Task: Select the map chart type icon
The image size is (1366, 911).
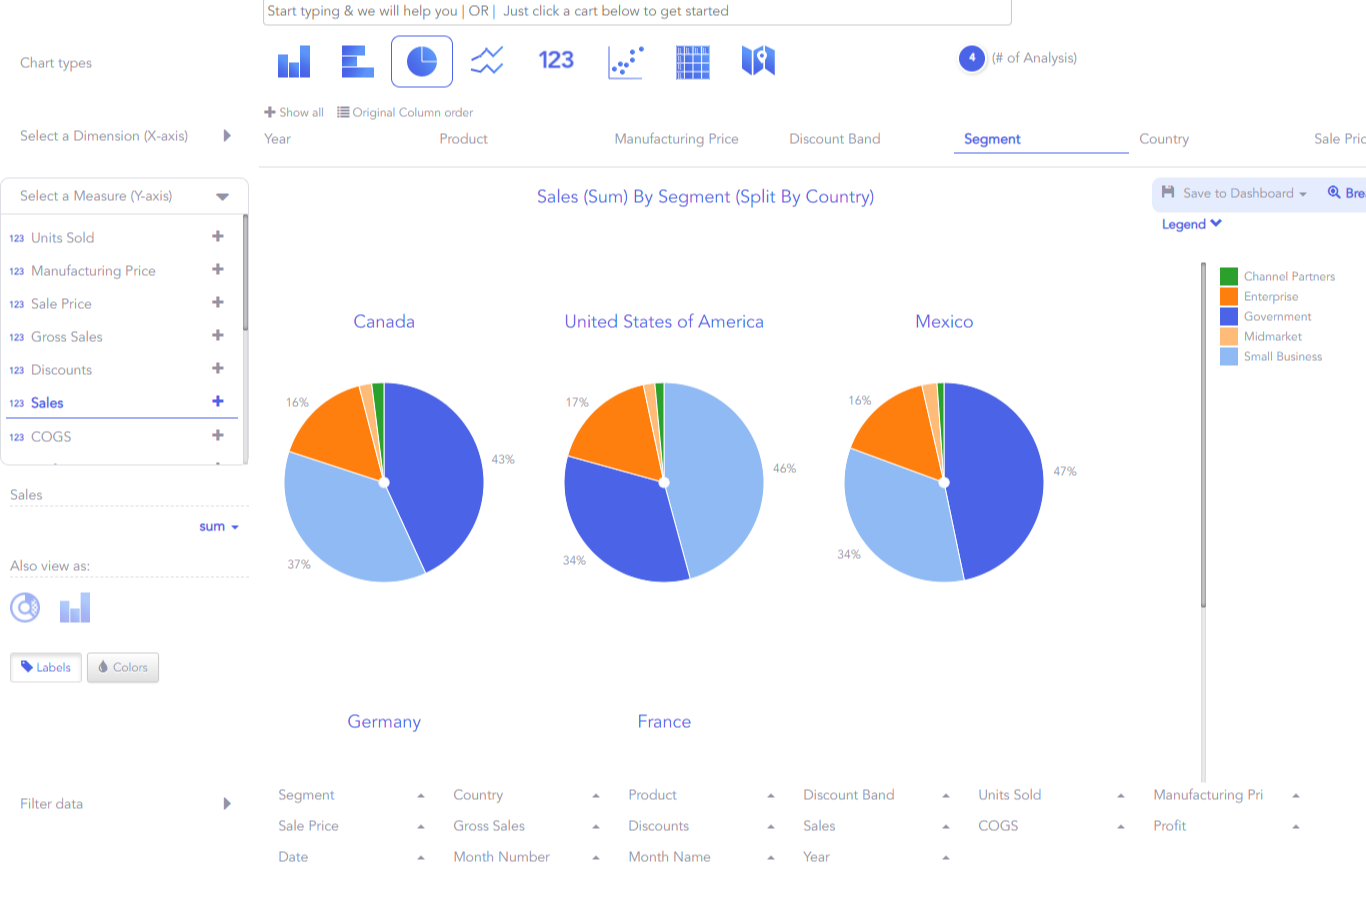Action: pyautogui.click(x=758, y=61)
